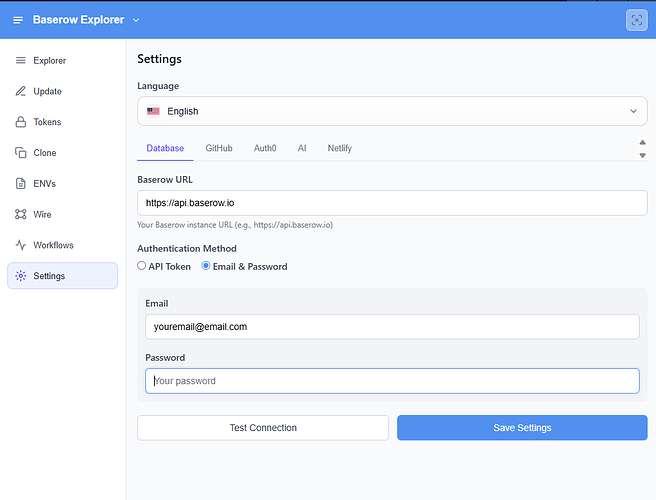This screenshot has height=500, width=656.
Task: Switch to the Auth0 tab
Action: click(x=265, y=148)
